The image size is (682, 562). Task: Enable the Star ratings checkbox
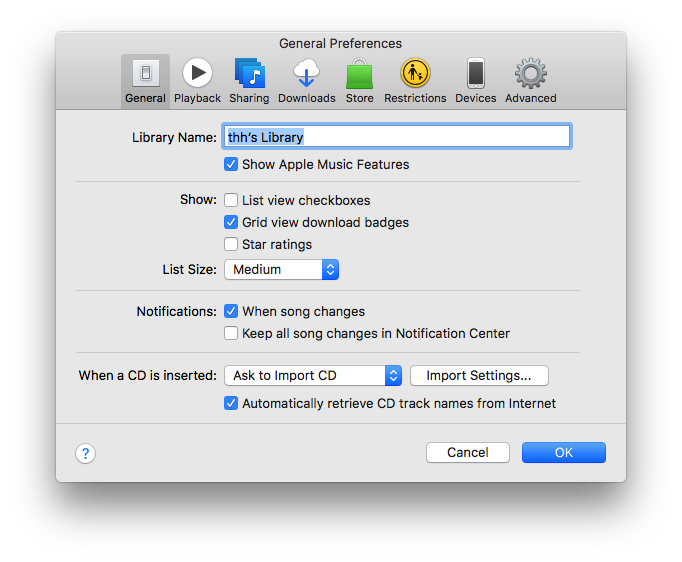pyautogui.click(x=231, y=244)
